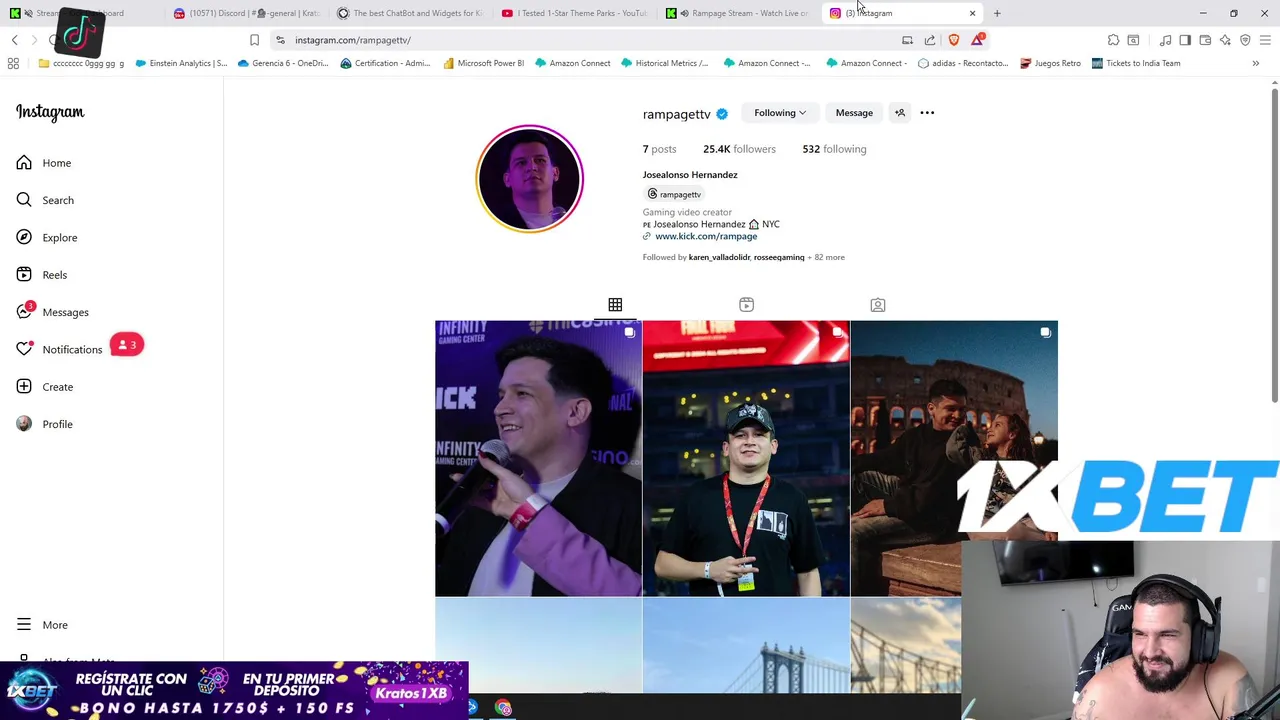Viewport: 1280px width, 720px height.
Task: Open the Following dropdown for rampagettv
Action: [780, 113]
